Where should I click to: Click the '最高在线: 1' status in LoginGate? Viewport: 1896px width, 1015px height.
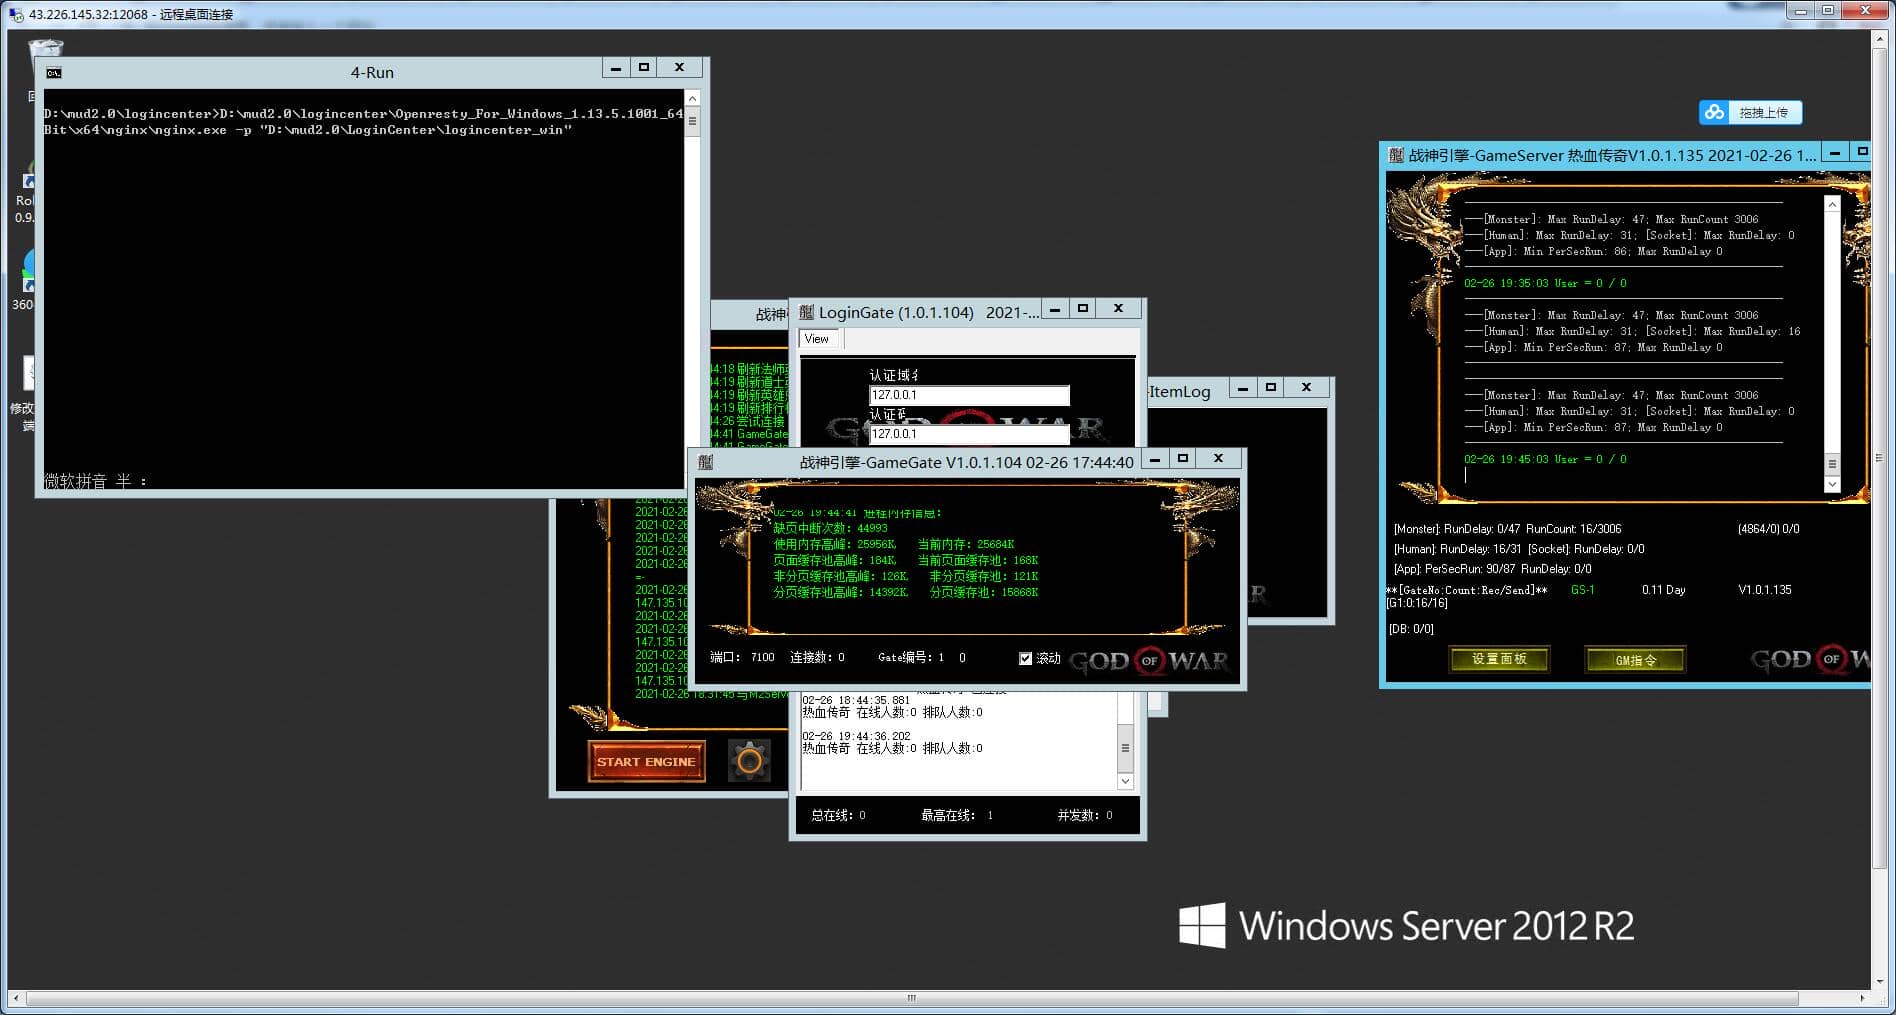pos(957,815)
